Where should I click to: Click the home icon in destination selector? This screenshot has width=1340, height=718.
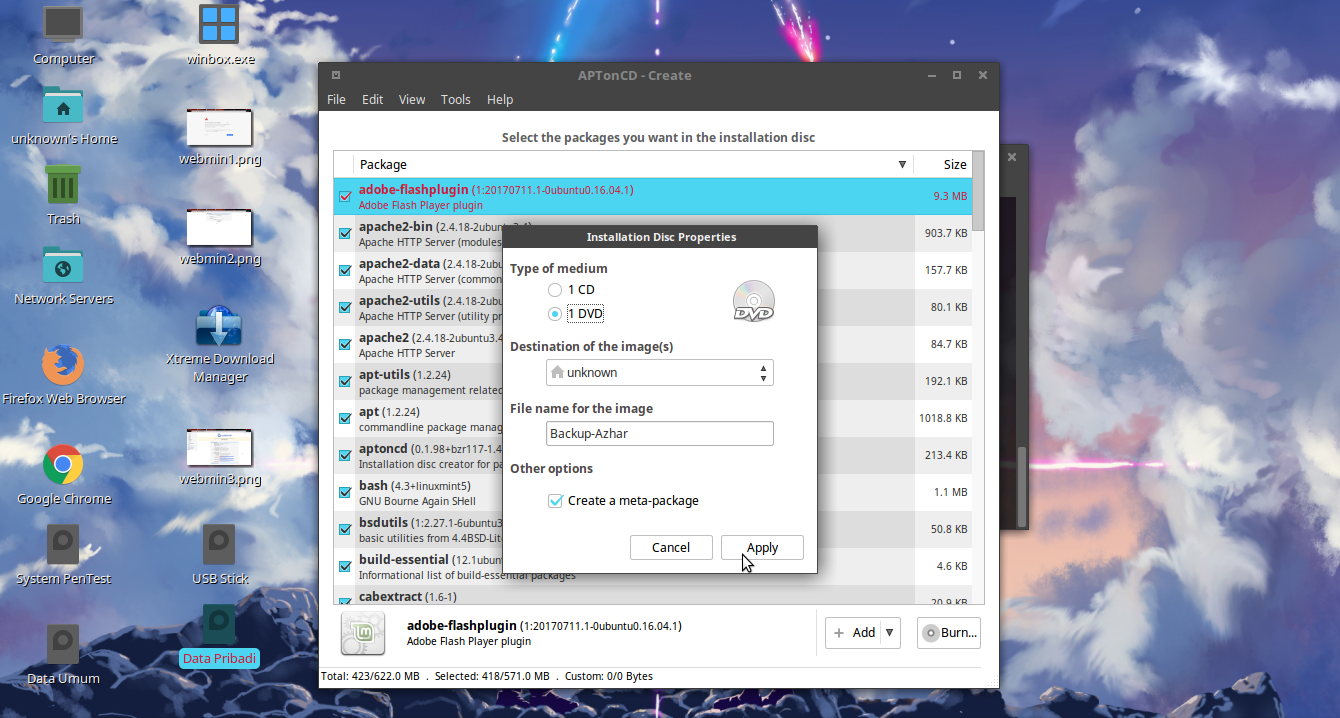(557, 371)
